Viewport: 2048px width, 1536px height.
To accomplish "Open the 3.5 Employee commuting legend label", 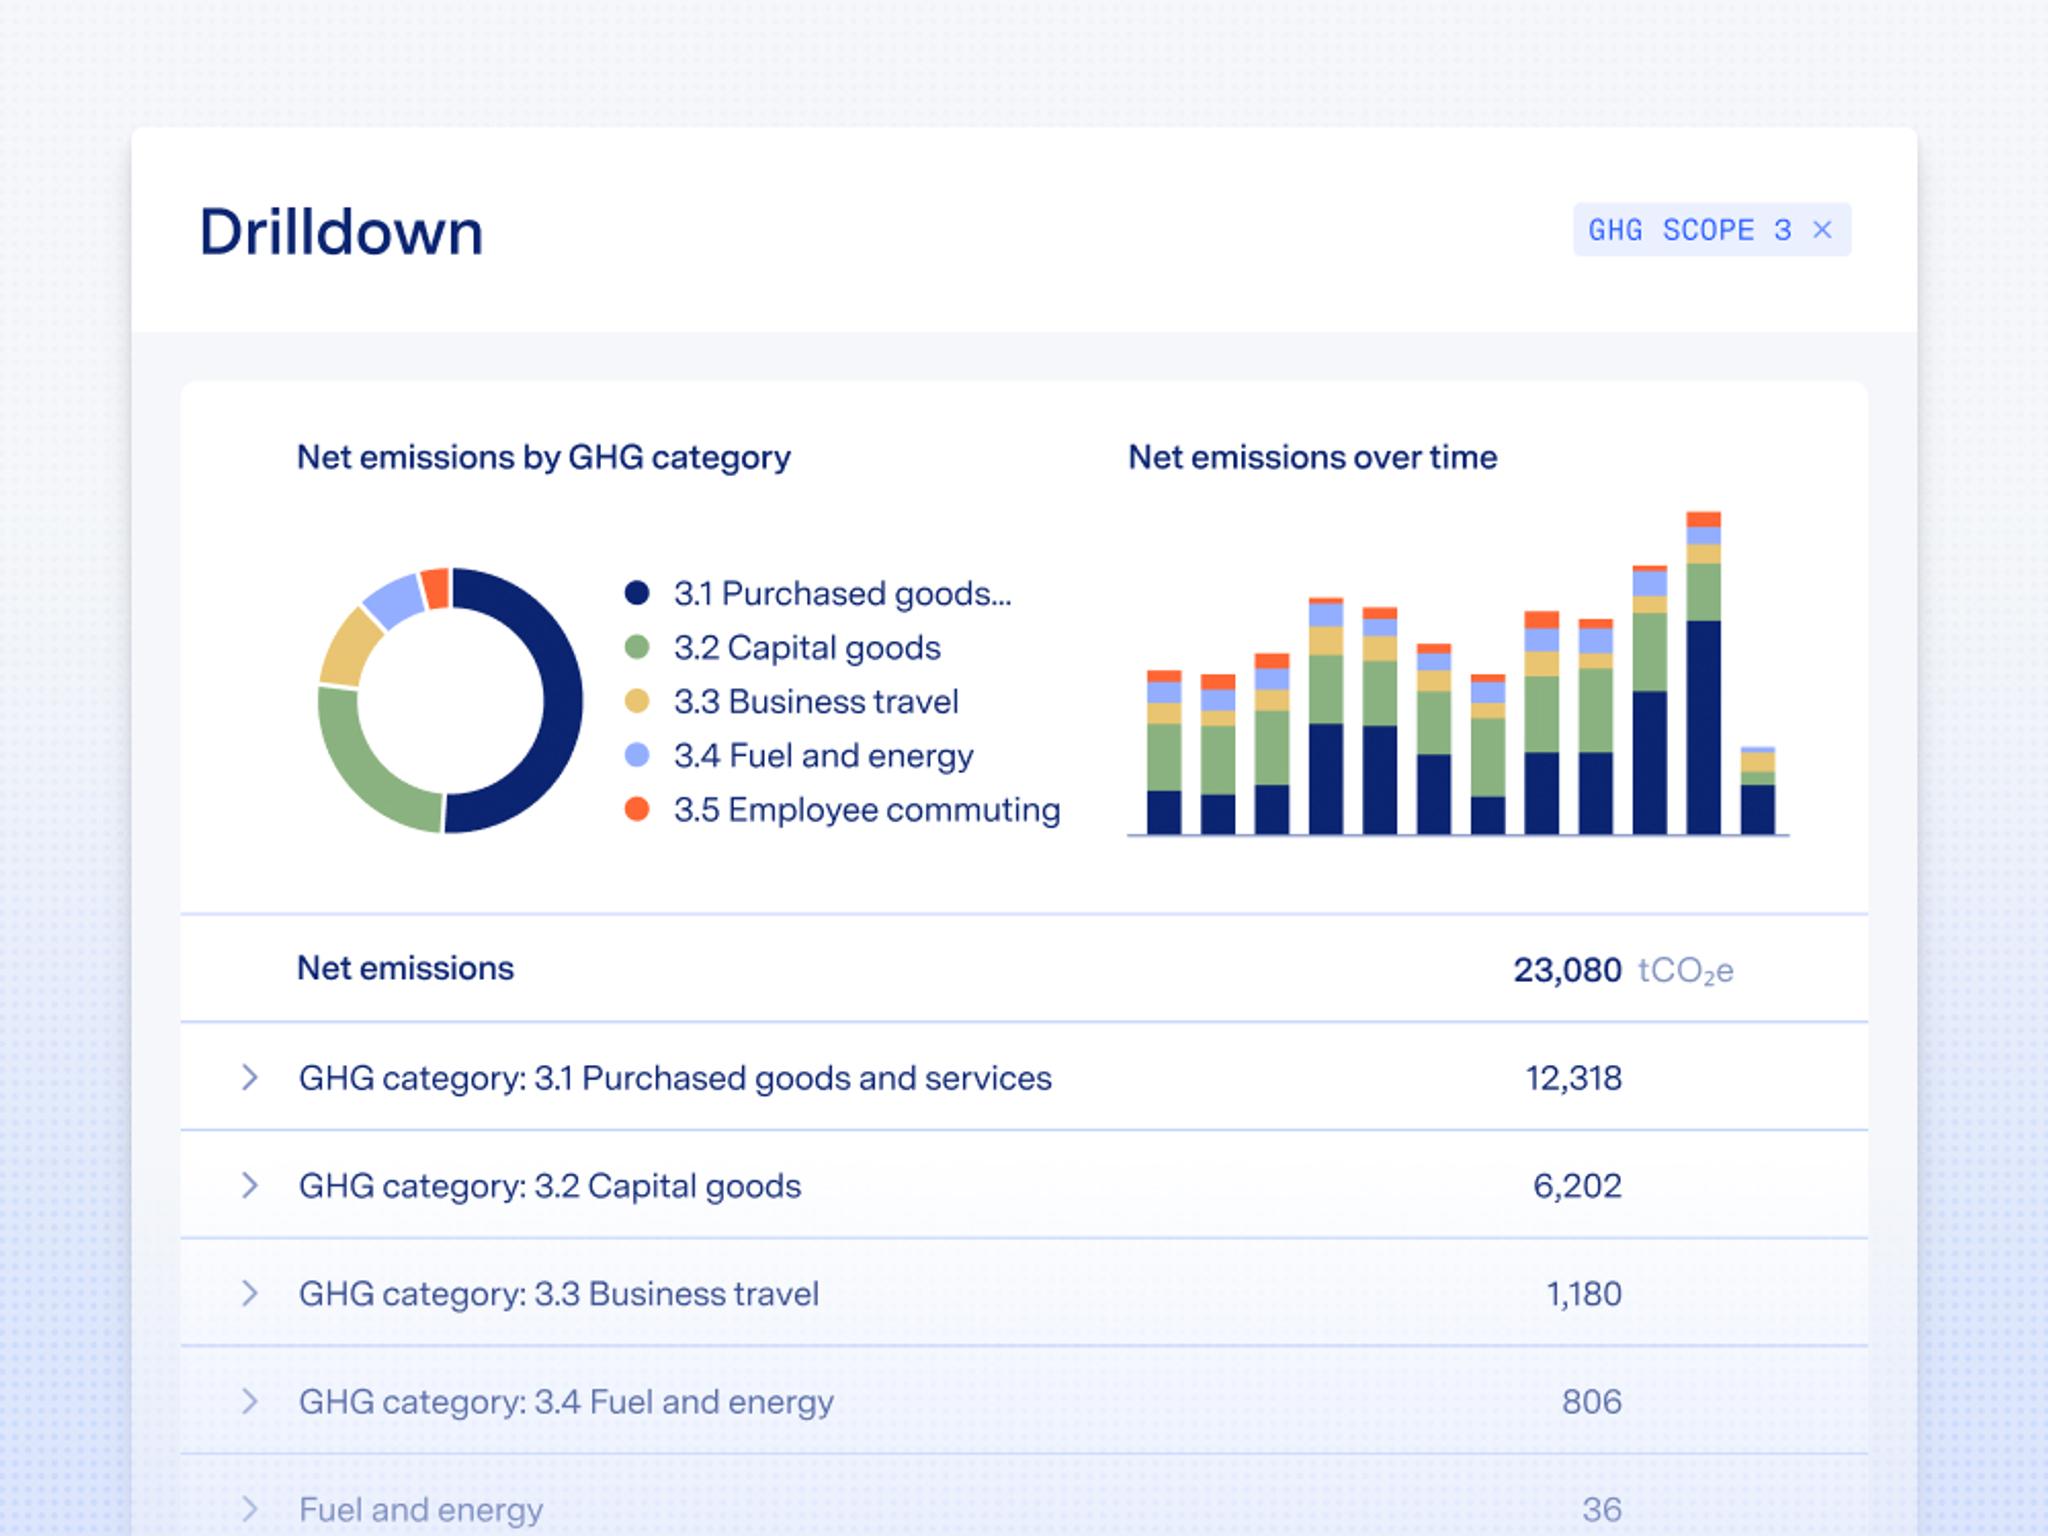I will pos(866,809).
